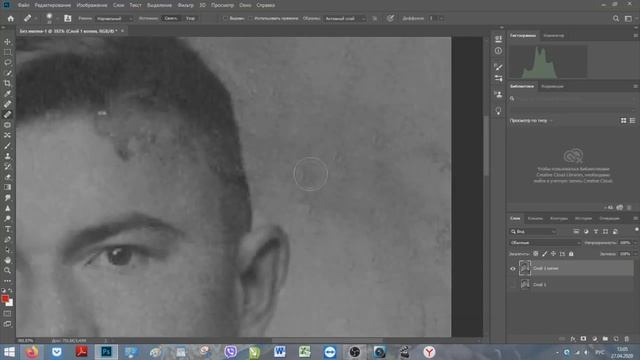This screenshot has width=640, height=360.
Task: Open the Brush Settings panel icon
Action: pos(498,67)
